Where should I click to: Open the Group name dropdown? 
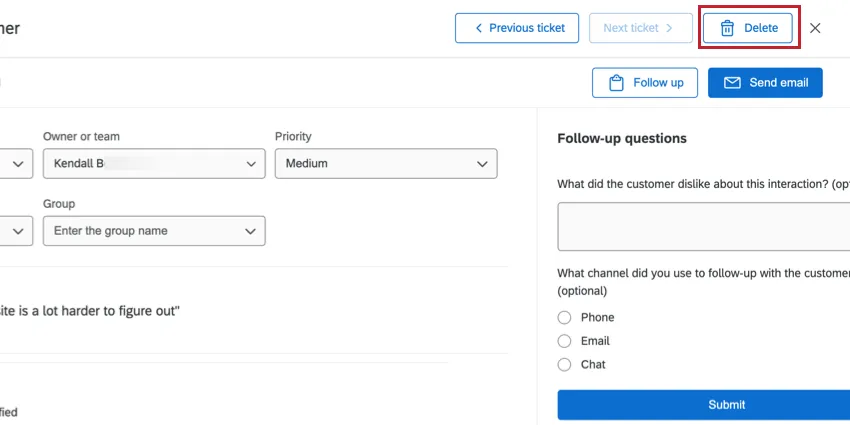click(154, 231)
